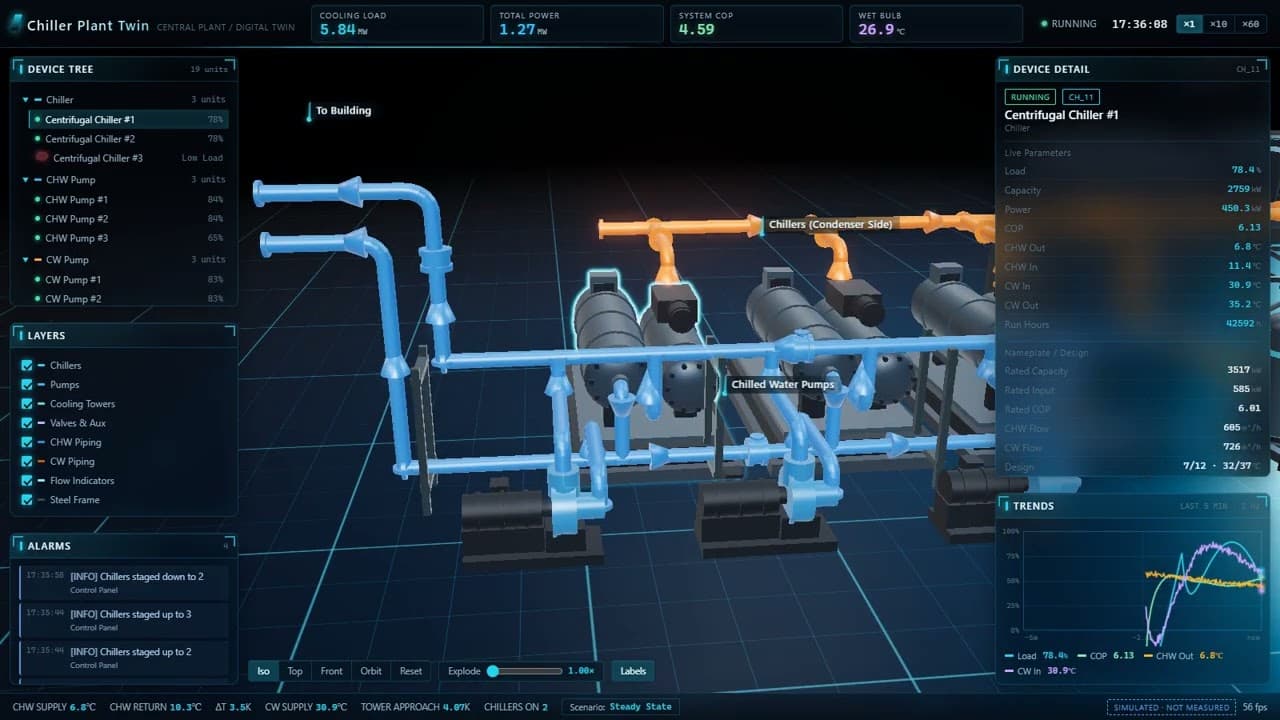Open the 'Chillers staged up to 2' alarm
Image resolution: width=1280 pixels, height=720 pixels.
[x=124, y=657]
